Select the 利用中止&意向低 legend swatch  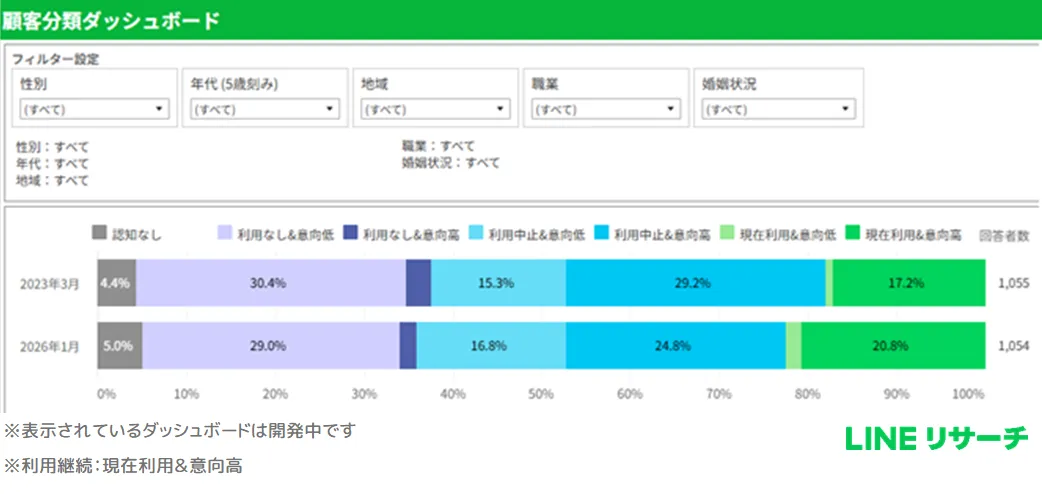tap(475, 234)
